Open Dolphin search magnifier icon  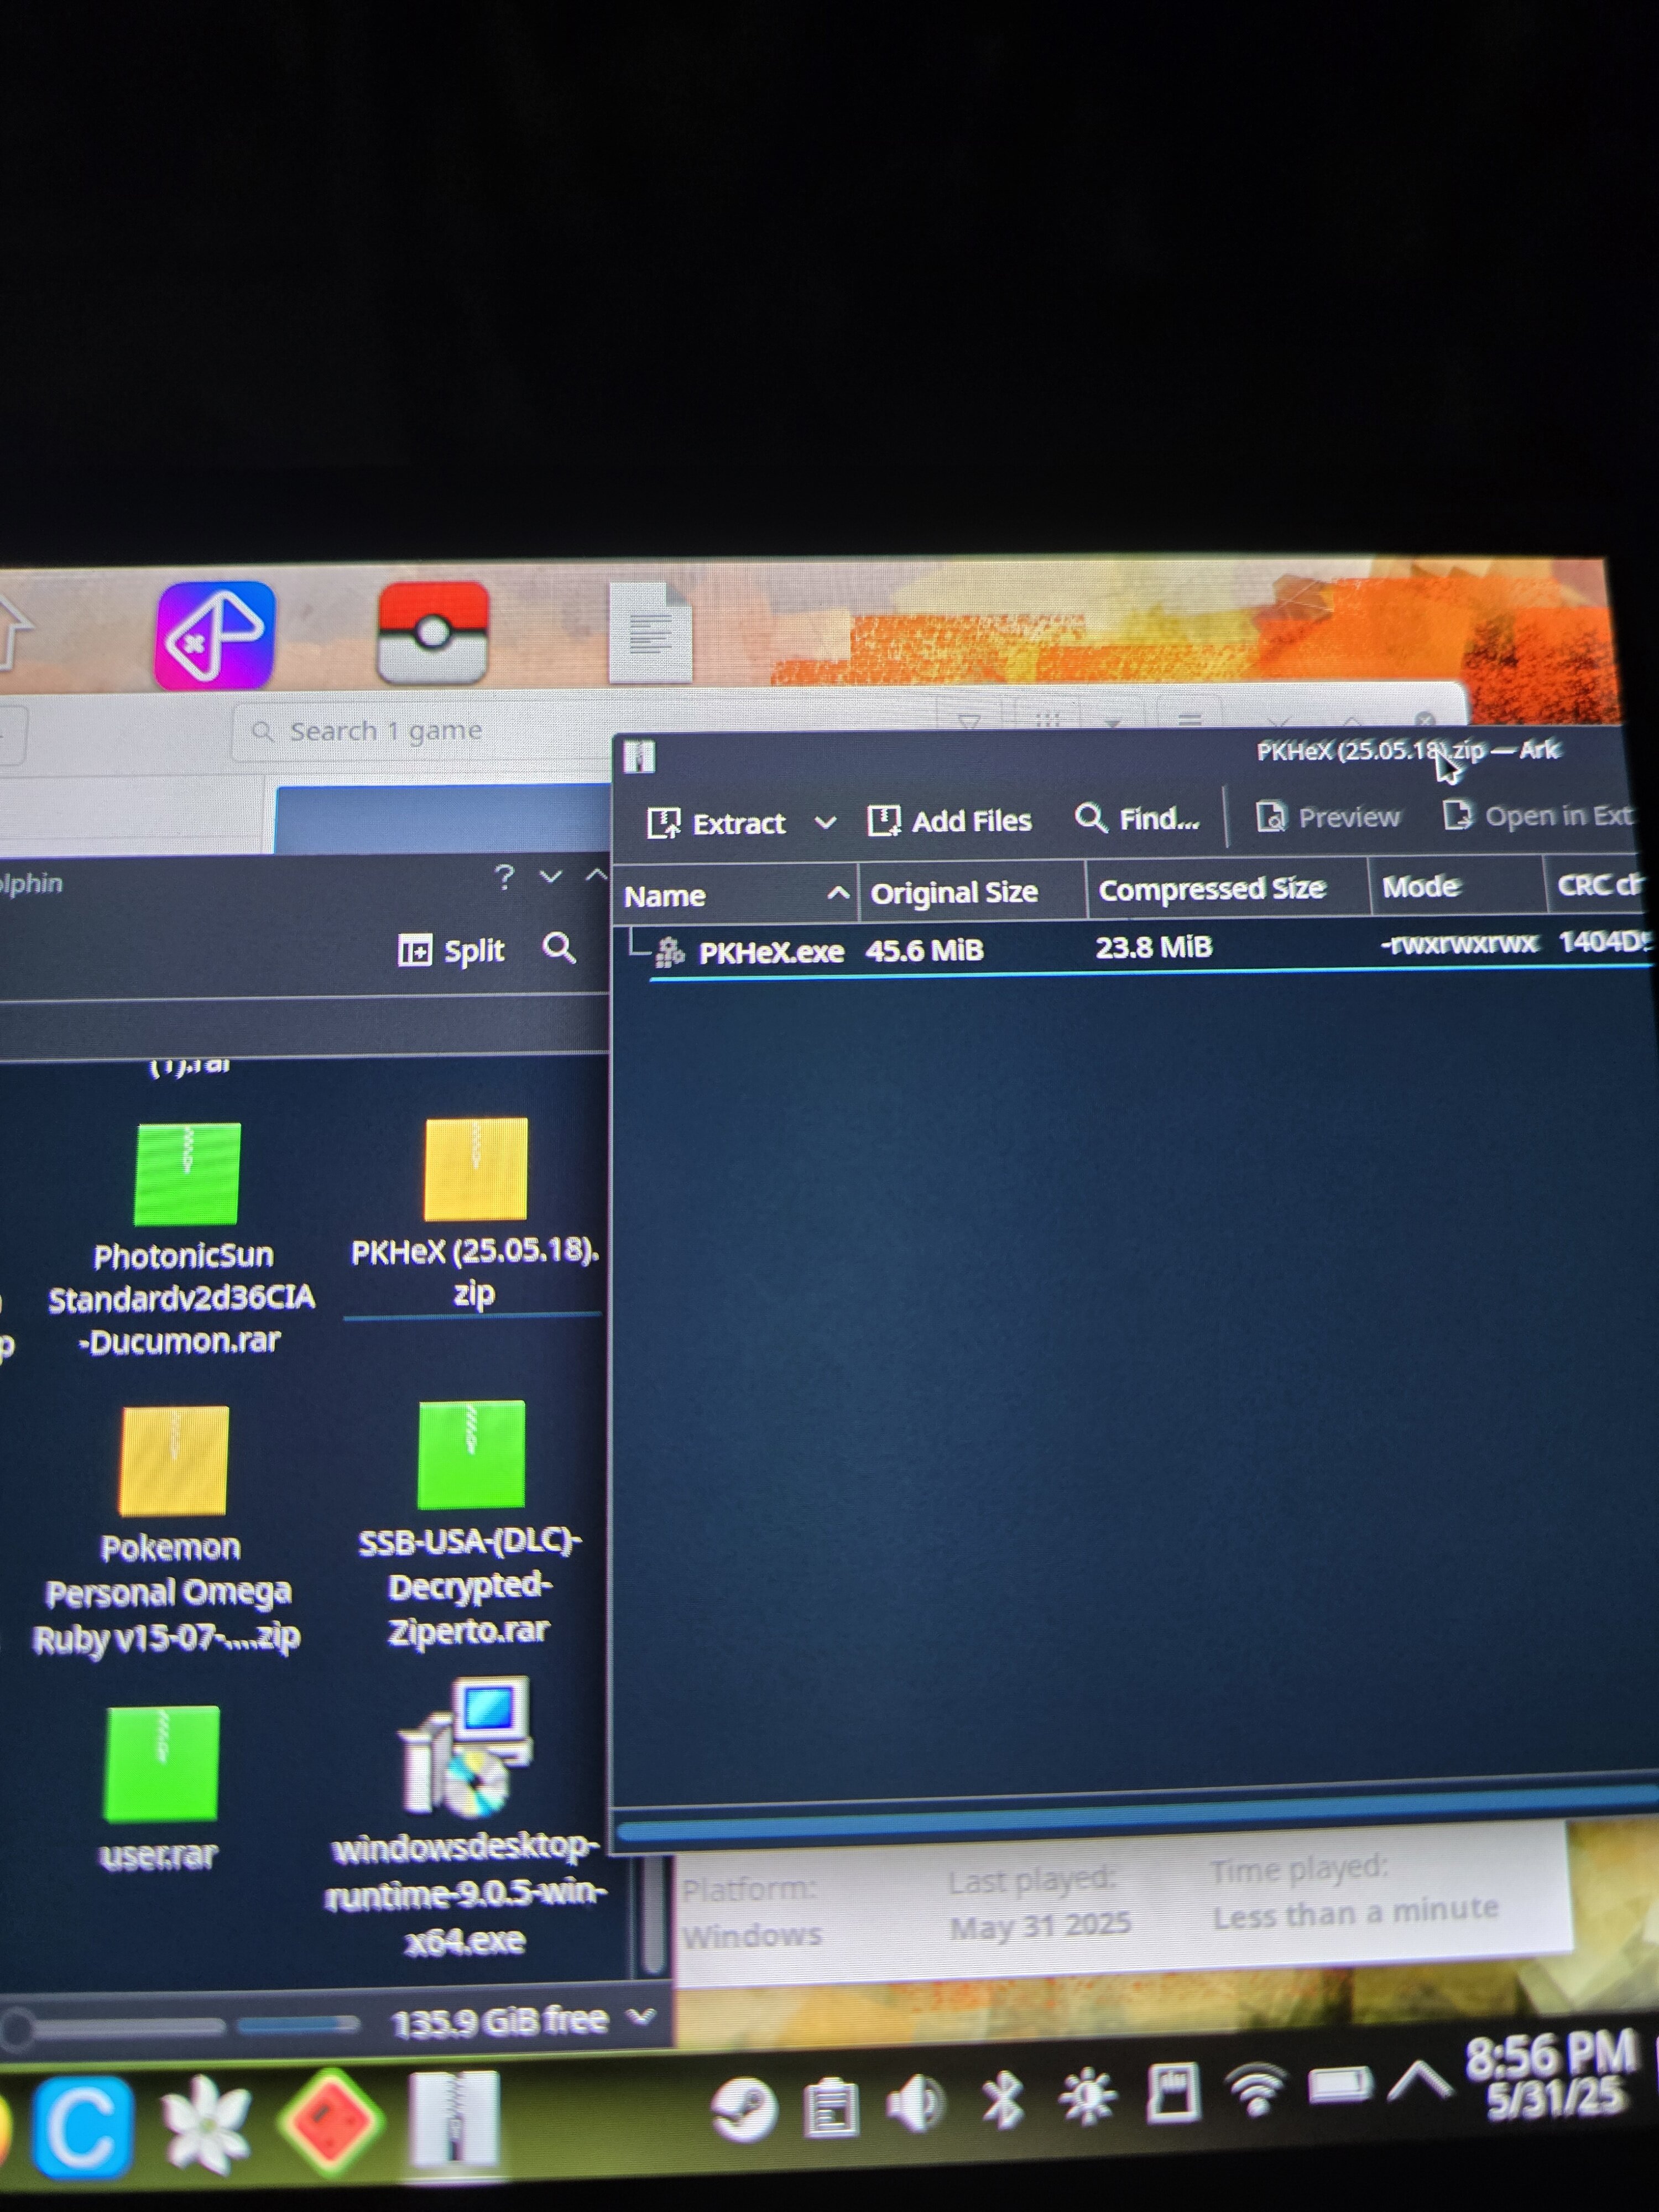[x=559, y=947]
